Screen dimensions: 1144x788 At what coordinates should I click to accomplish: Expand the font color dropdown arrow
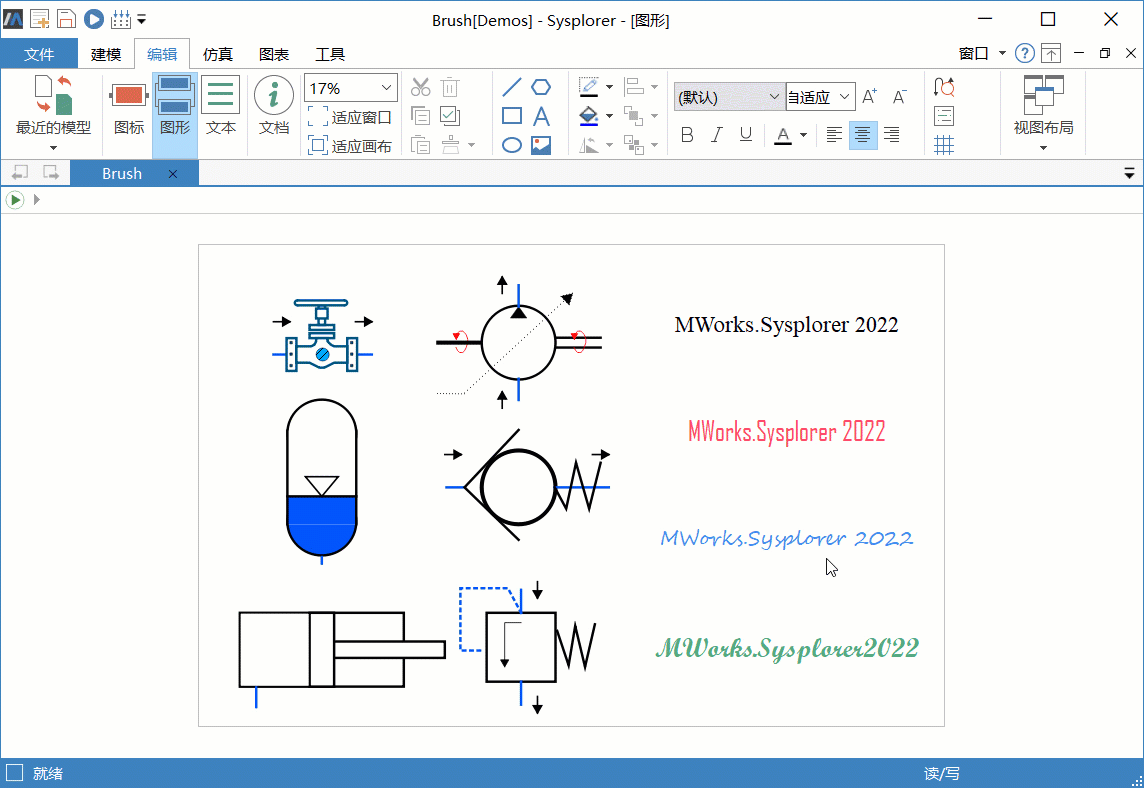tap(803, 135)
